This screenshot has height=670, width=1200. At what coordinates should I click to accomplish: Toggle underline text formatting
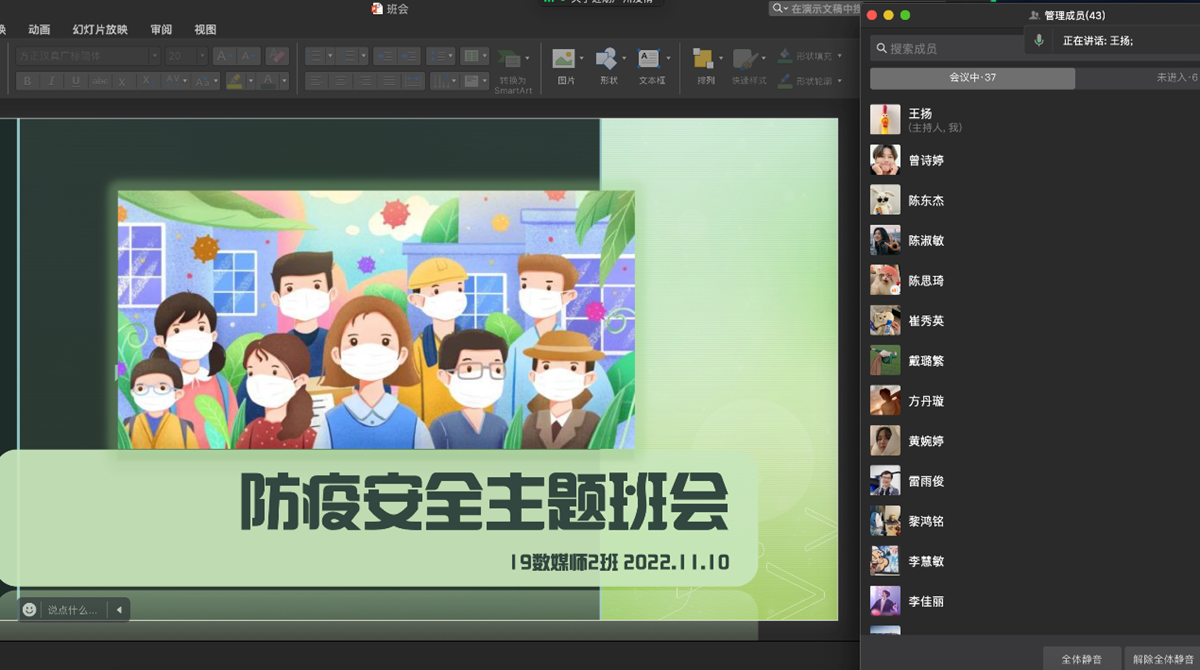pyautogui.click(x=76, y=81)
